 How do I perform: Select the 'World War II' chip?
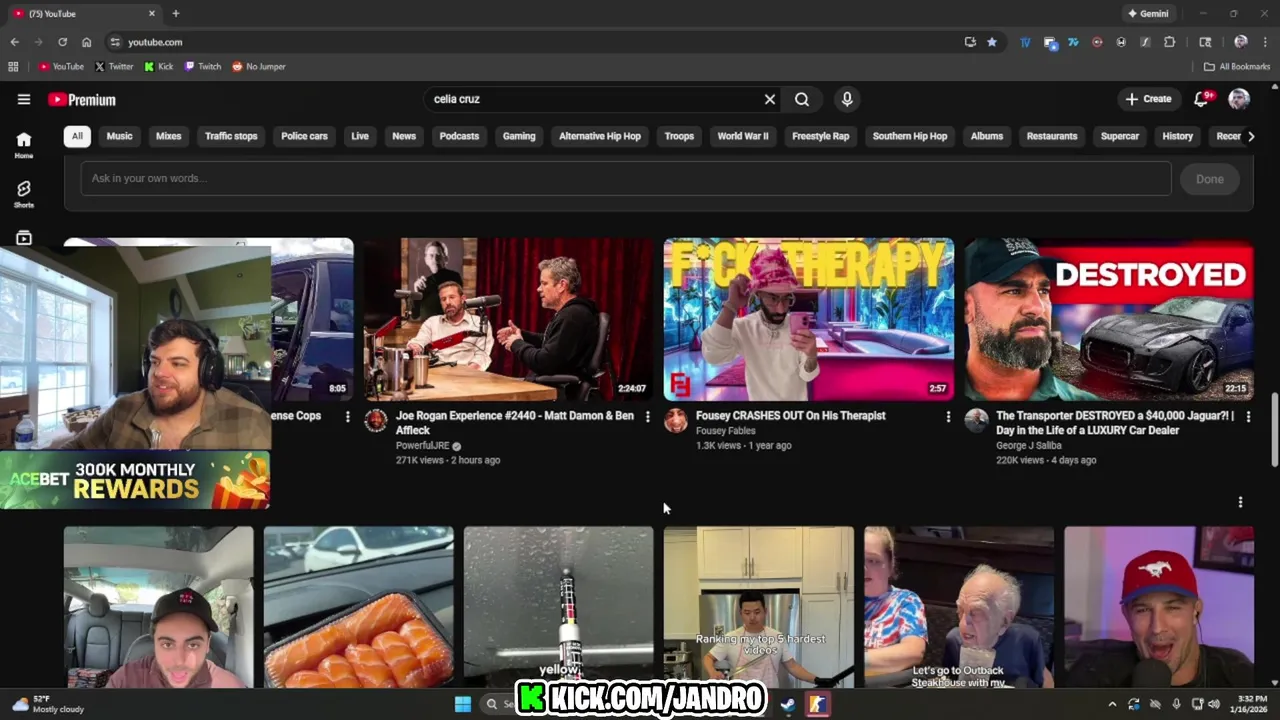[x=743, y=136]
